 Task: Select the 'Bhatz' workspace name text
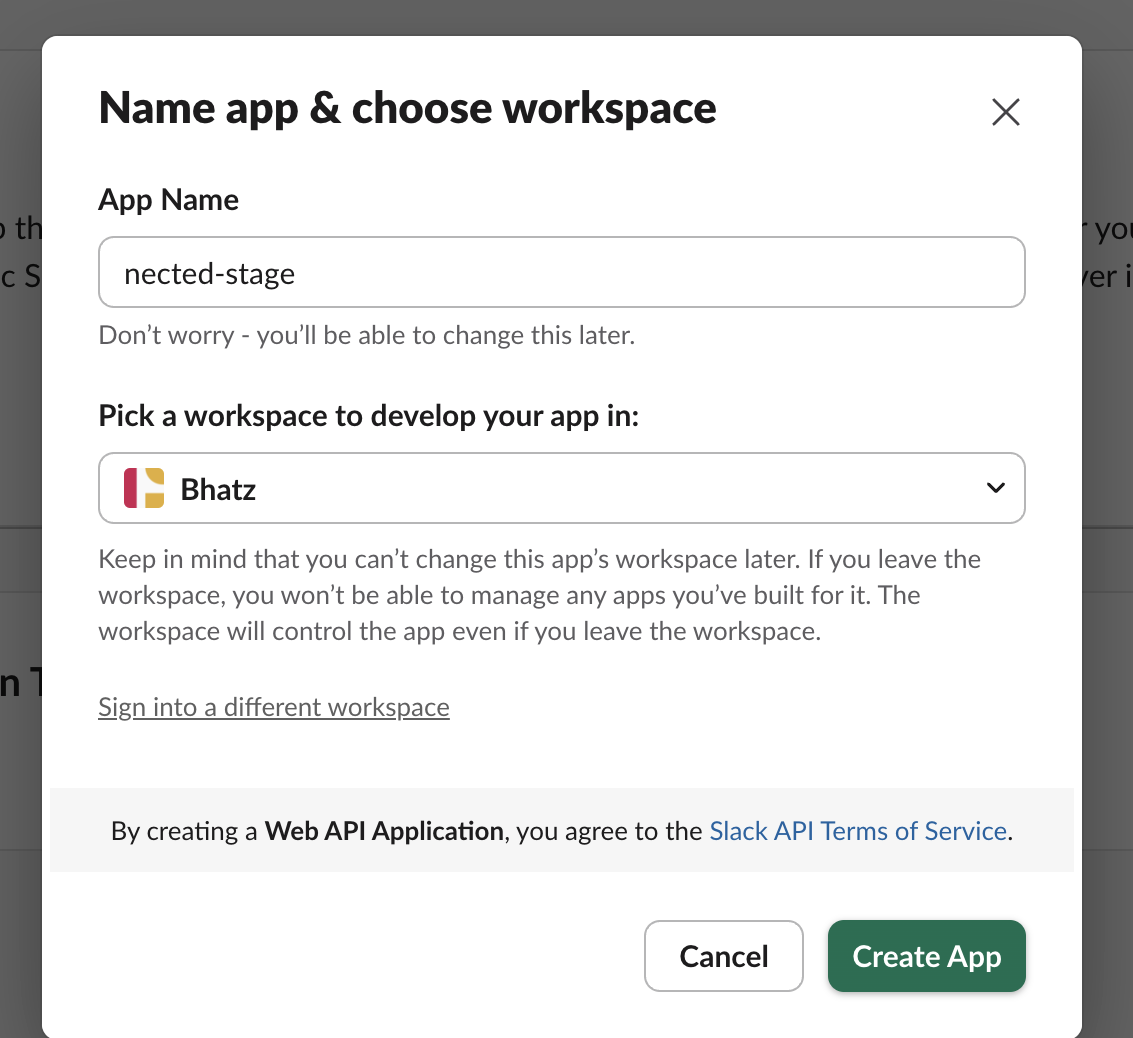point(218,489)
